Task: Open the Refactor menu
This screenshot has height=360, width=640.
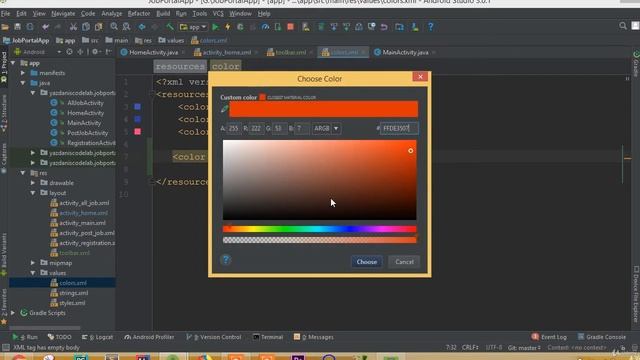Action: [139, 13]
